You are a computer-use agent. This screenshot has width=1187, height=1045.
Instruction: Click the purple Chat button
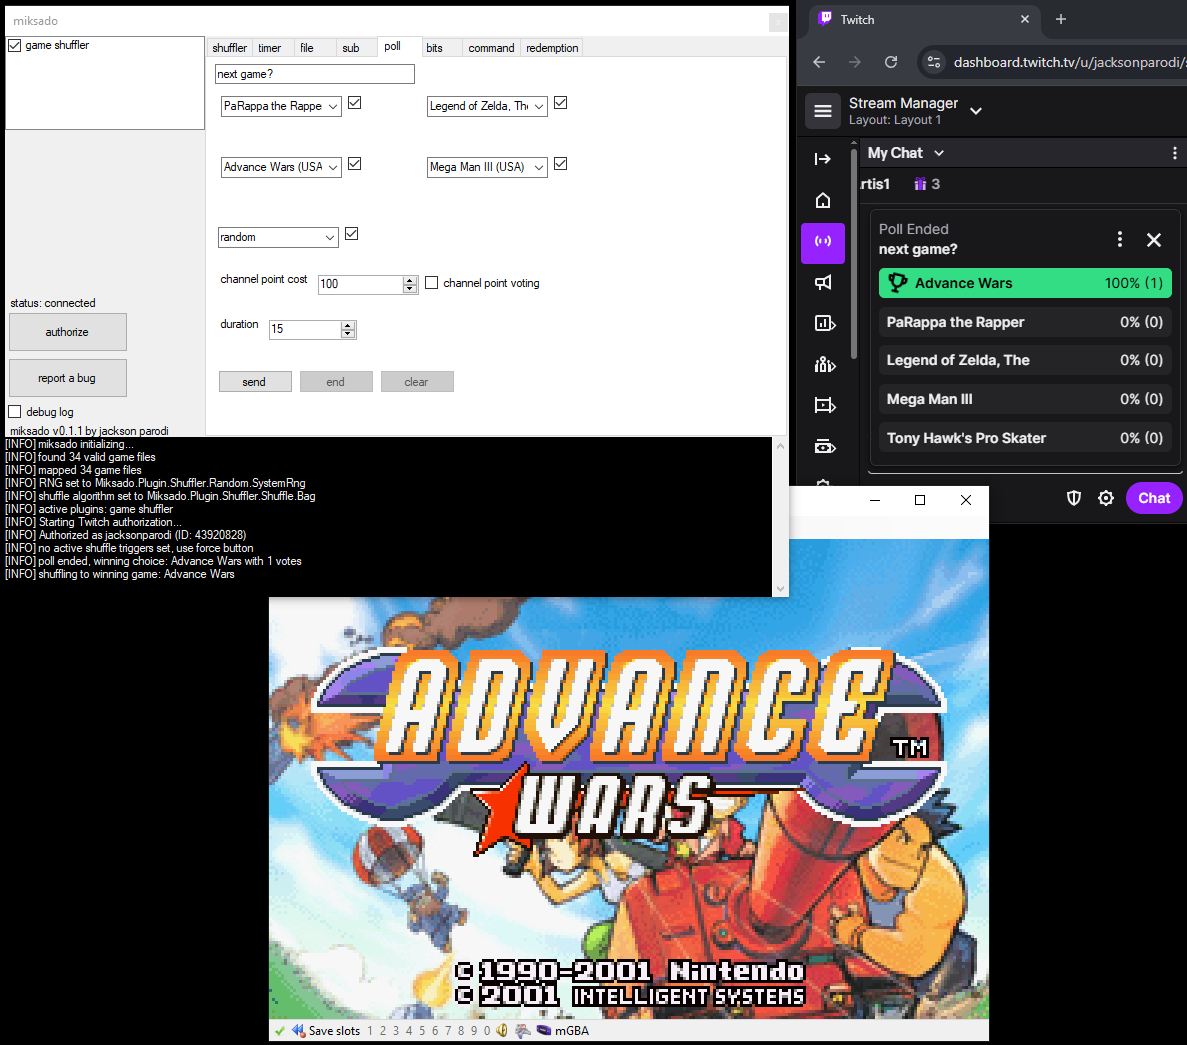(1154, 498)
